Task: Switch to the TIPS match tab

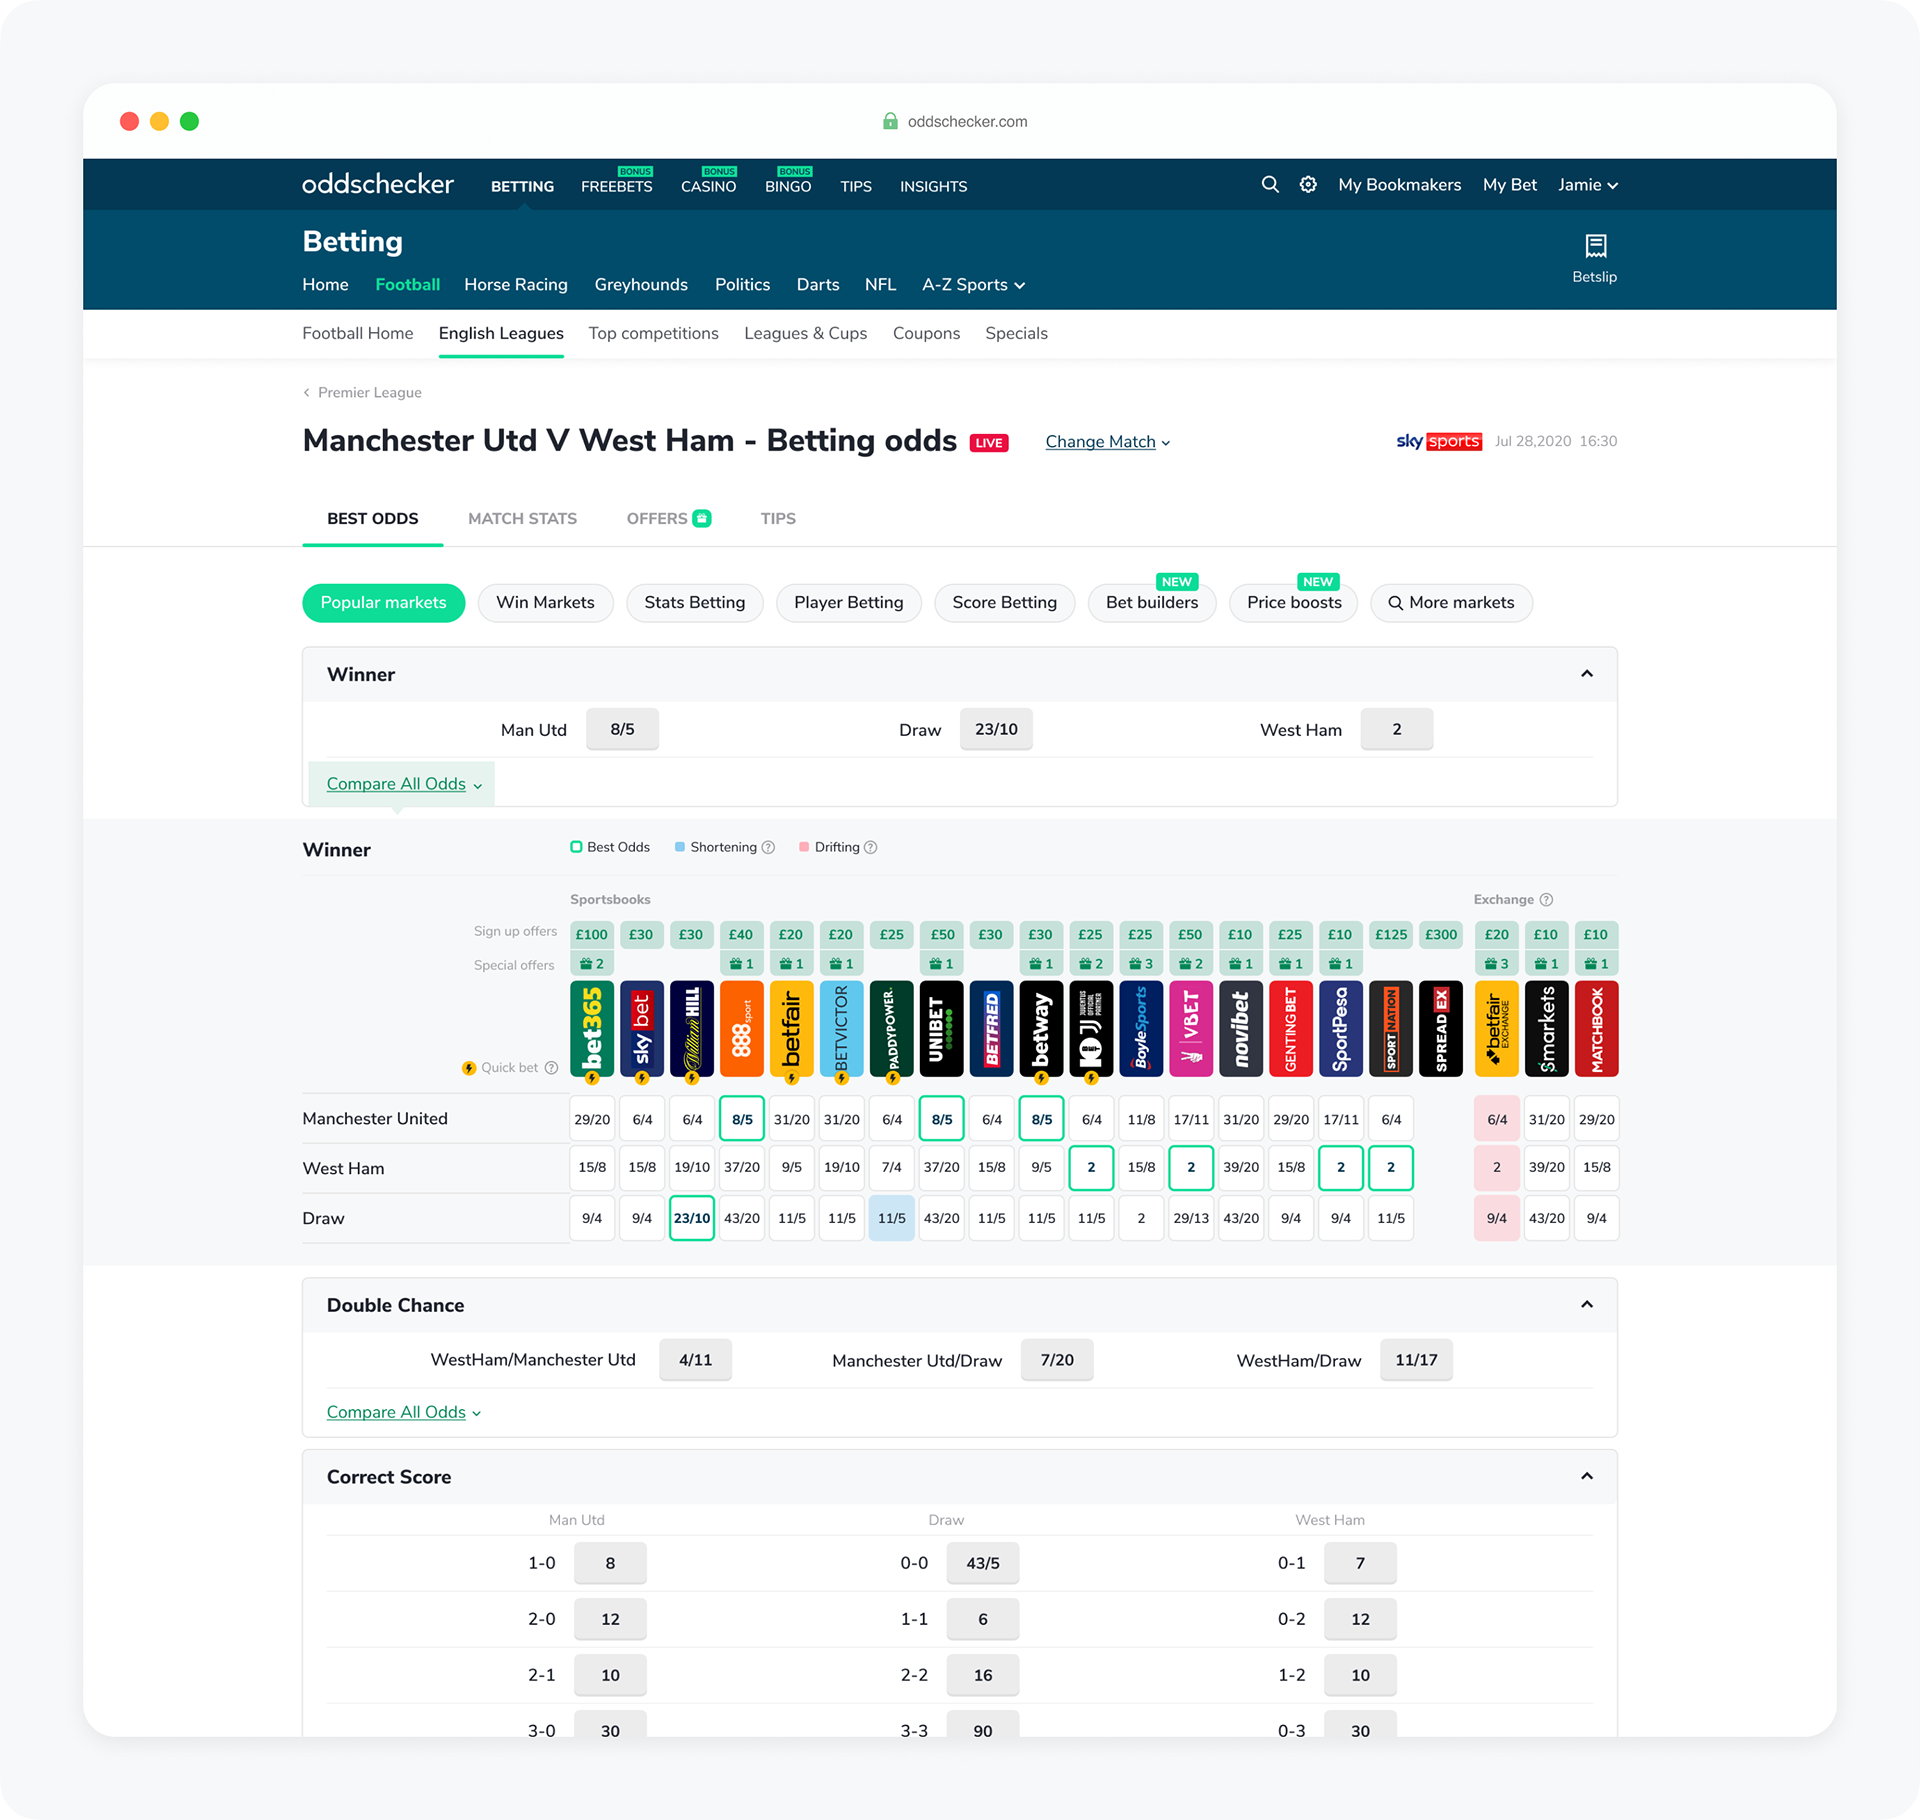Action: [778, 519]
